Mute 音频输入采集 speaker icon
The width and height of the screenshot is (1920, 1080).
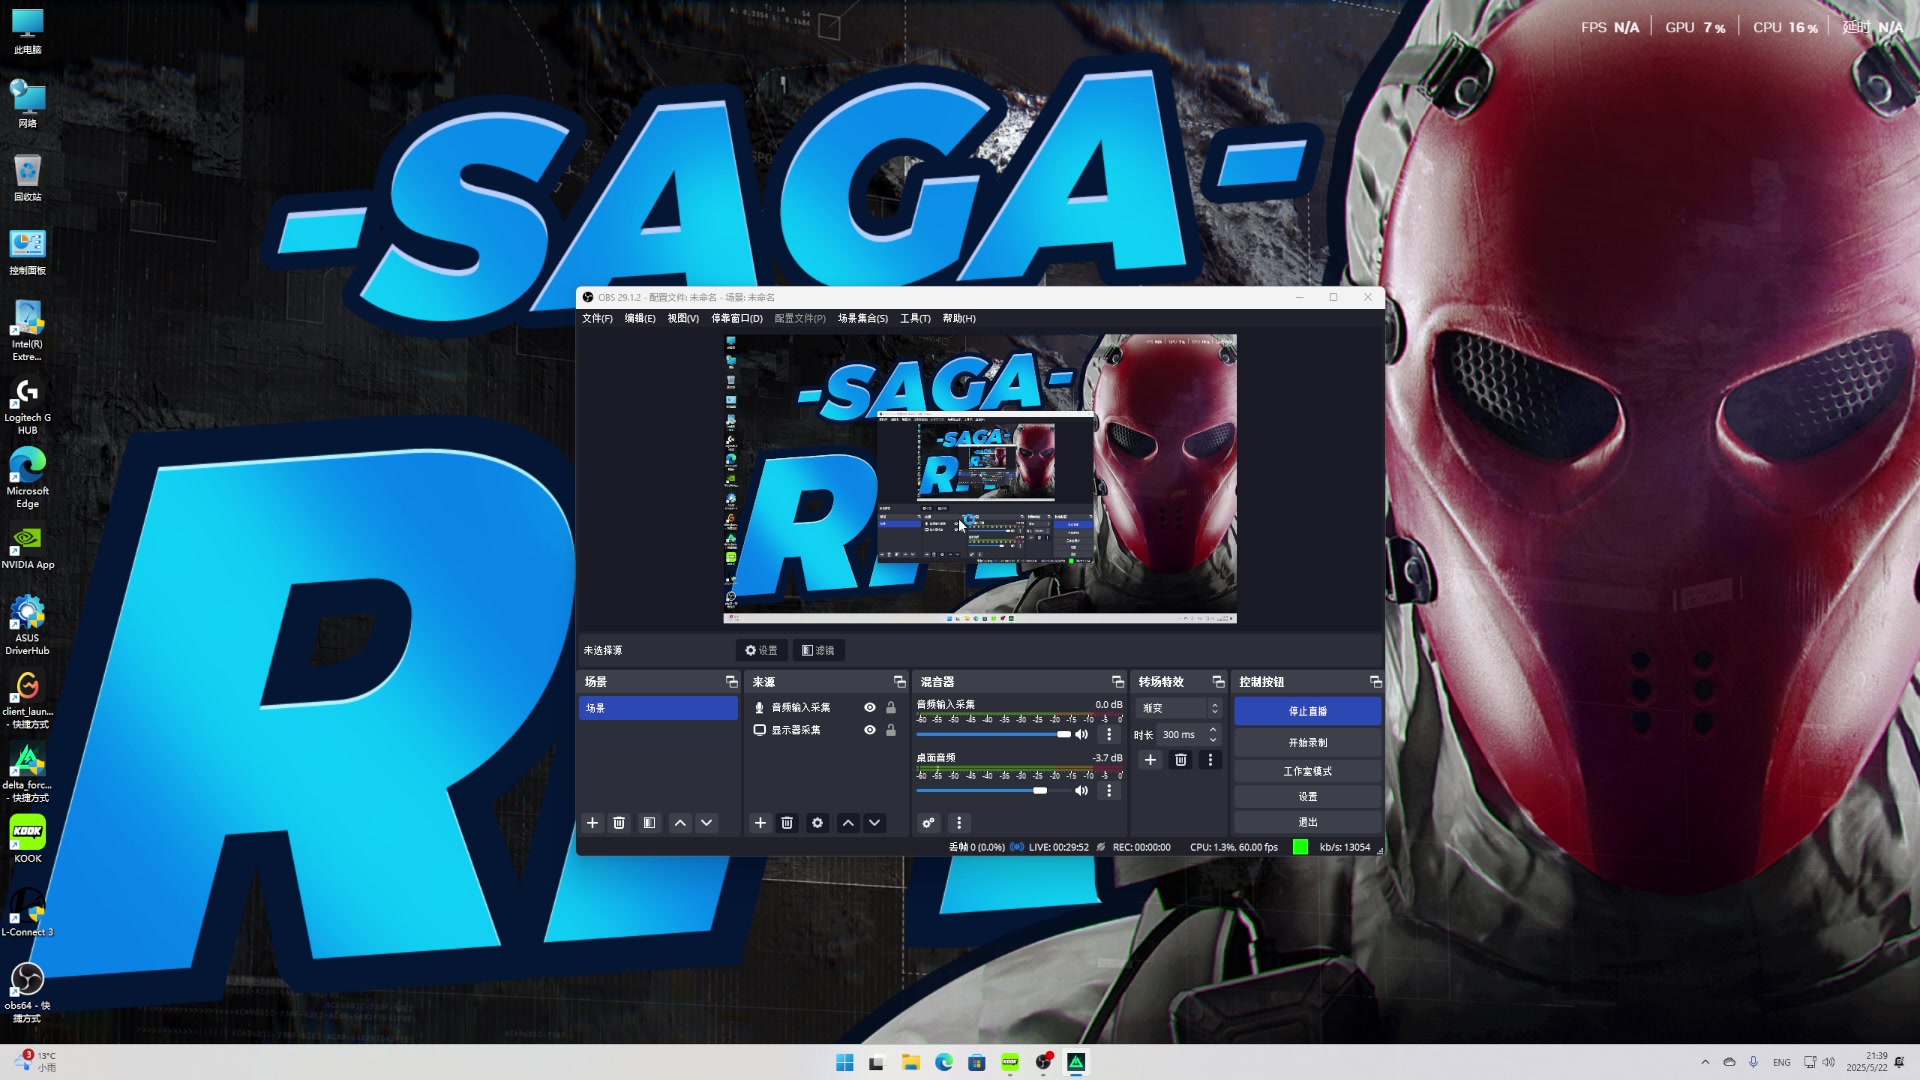(1081, 734)
